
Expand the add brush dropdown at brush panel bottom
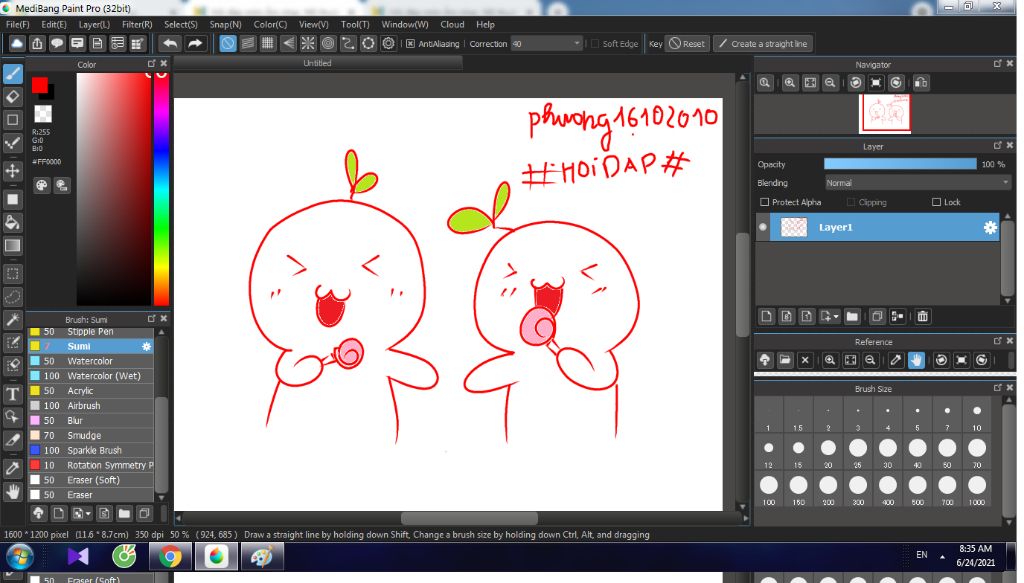88,513
